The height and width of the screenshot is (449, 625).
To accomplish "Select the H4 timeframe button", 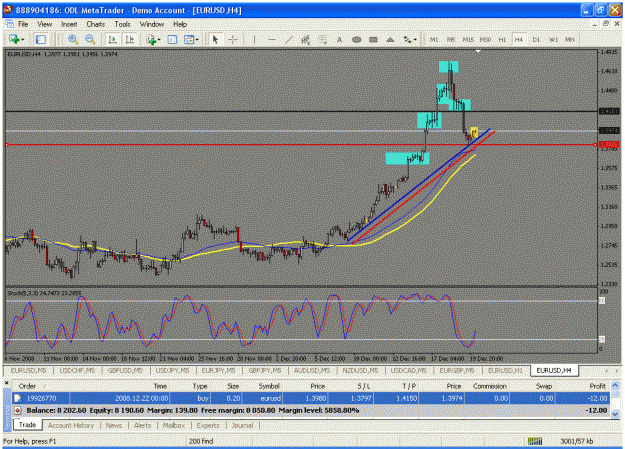I will click(519, 39).
